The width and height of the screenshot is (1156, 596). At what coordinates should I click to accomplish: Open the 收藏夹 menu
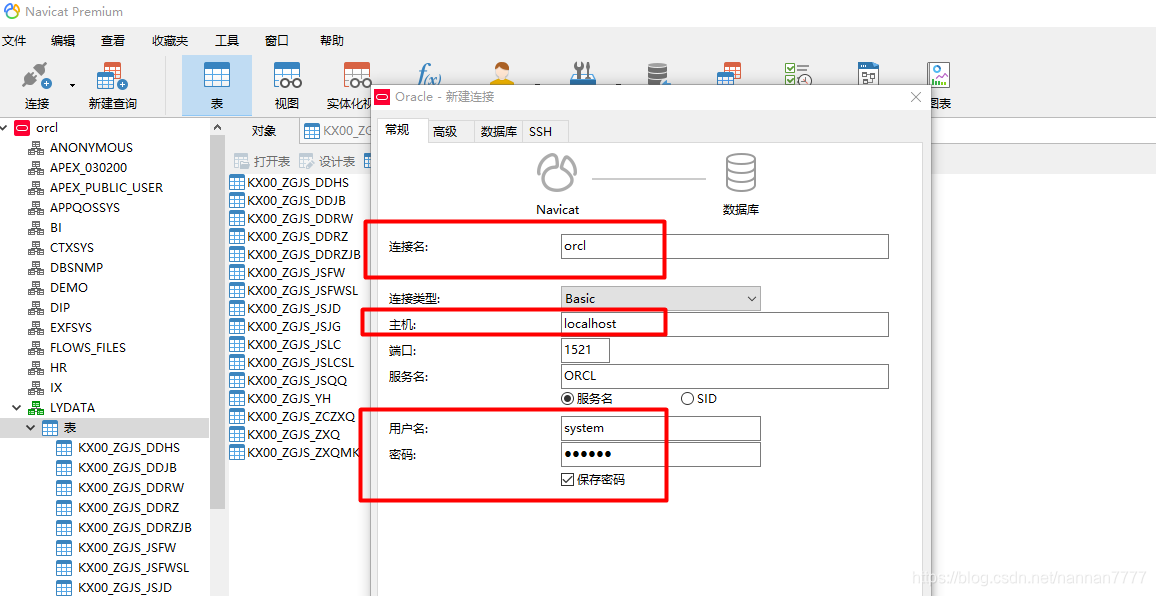[x=170, y=41]
